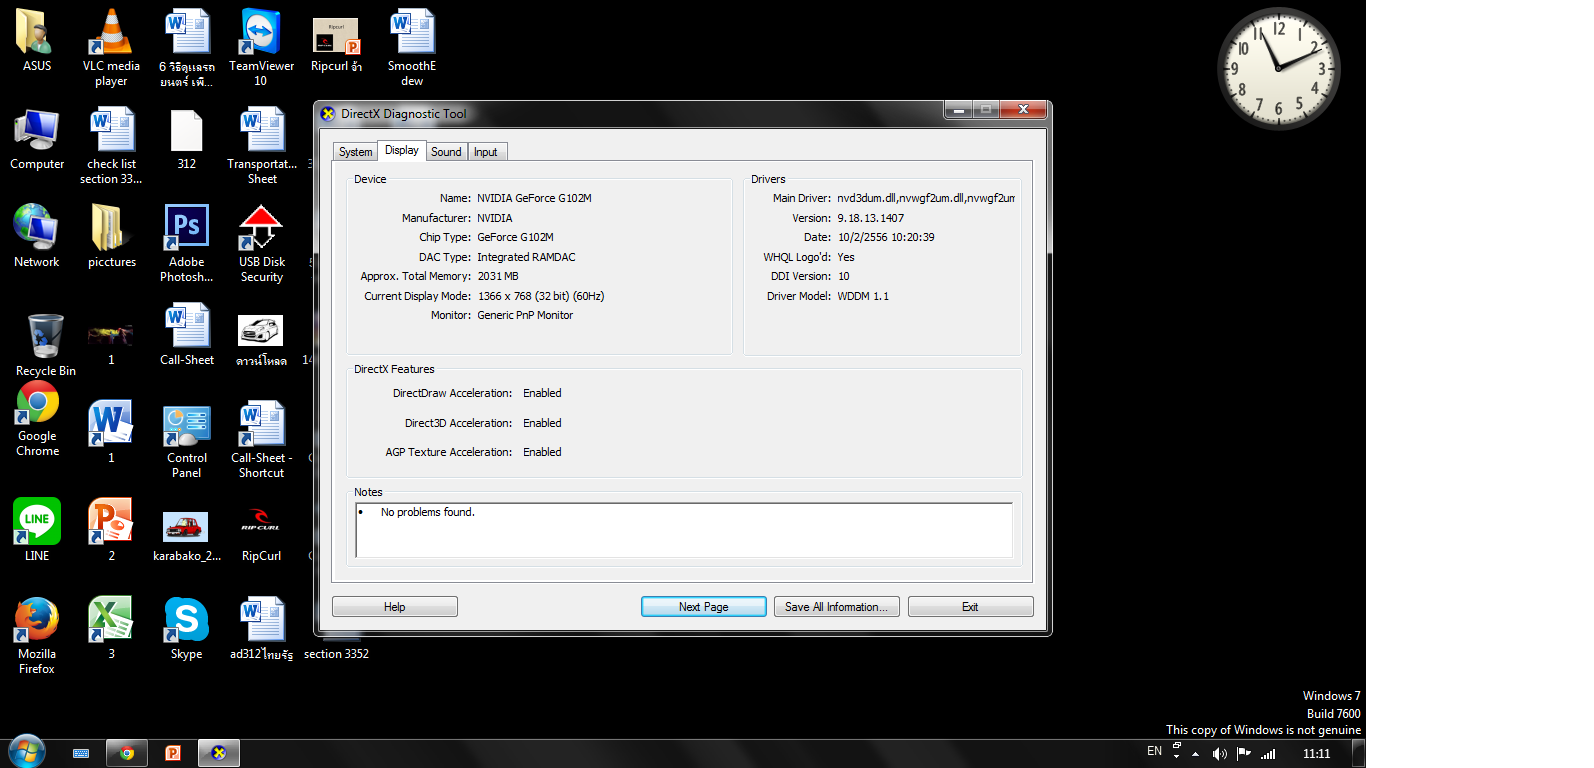
Task: Click inside the Notes text box
Action: [684, 530]
